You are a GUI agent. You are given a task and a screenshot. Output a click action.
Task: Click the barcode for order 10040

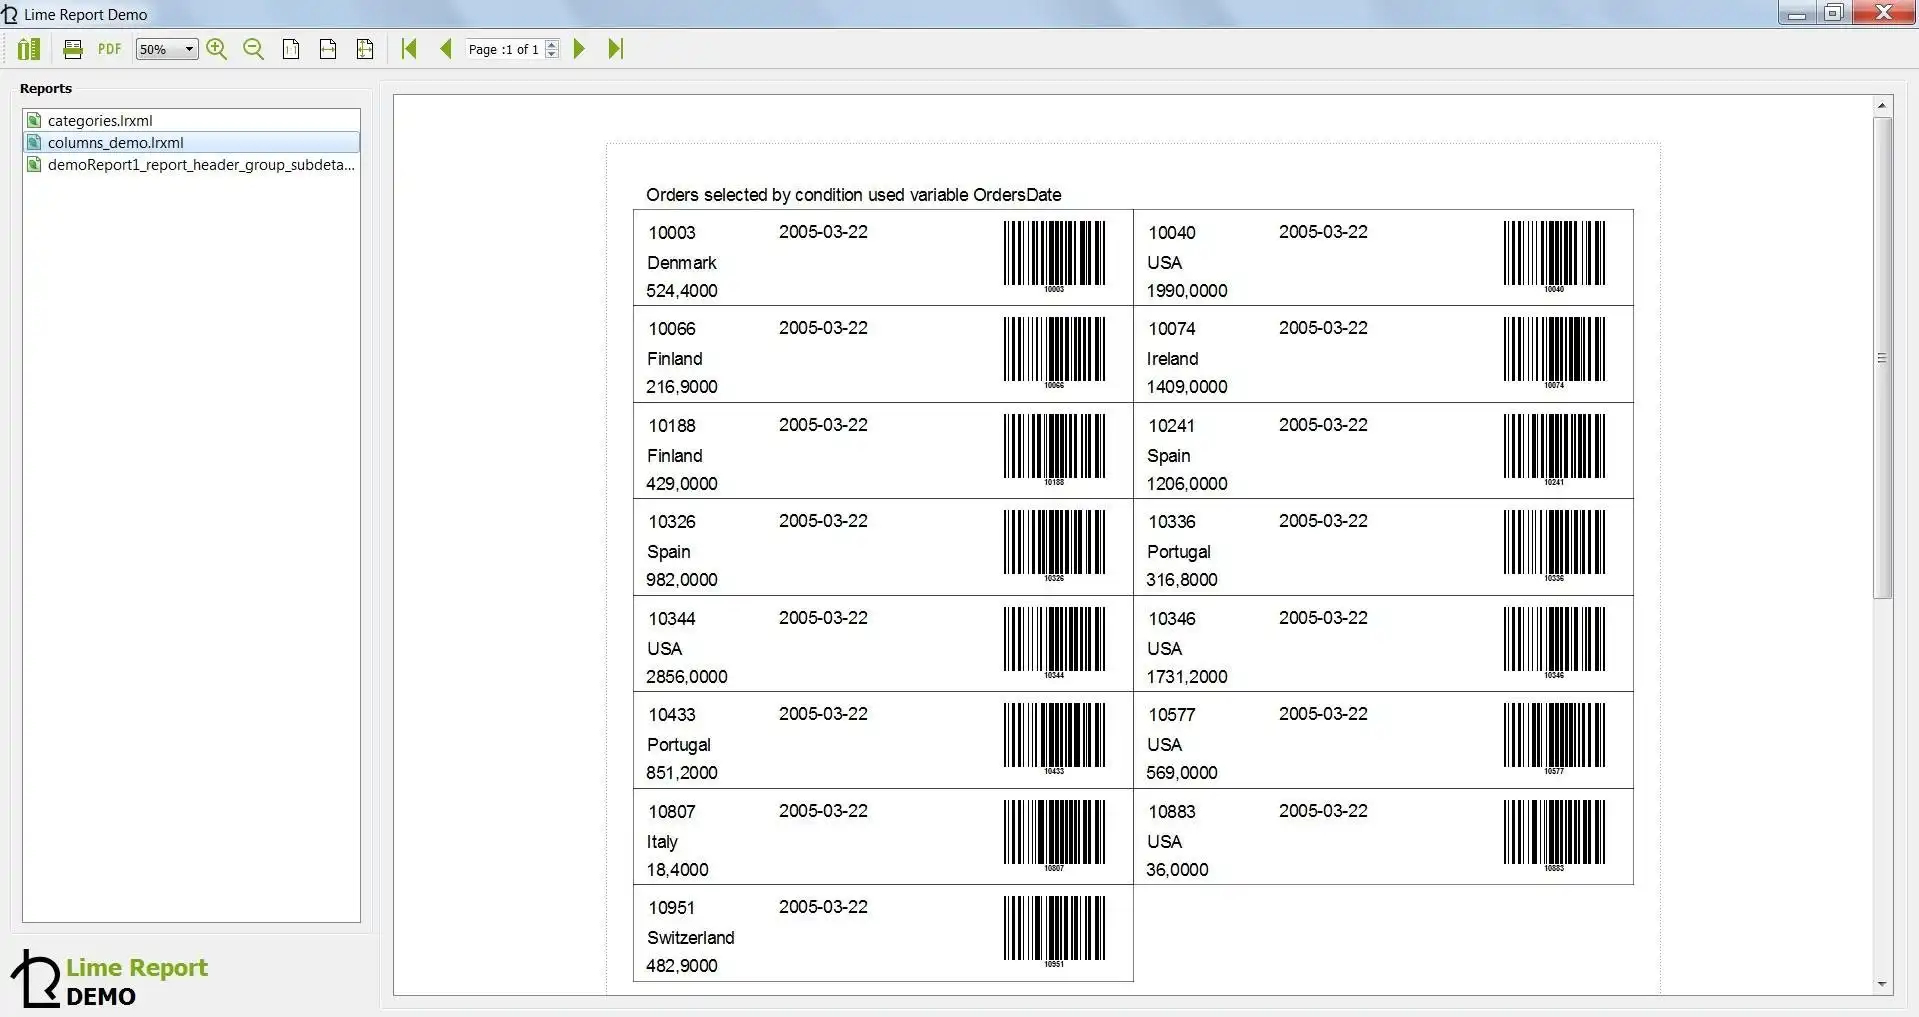pos(1554,256)
